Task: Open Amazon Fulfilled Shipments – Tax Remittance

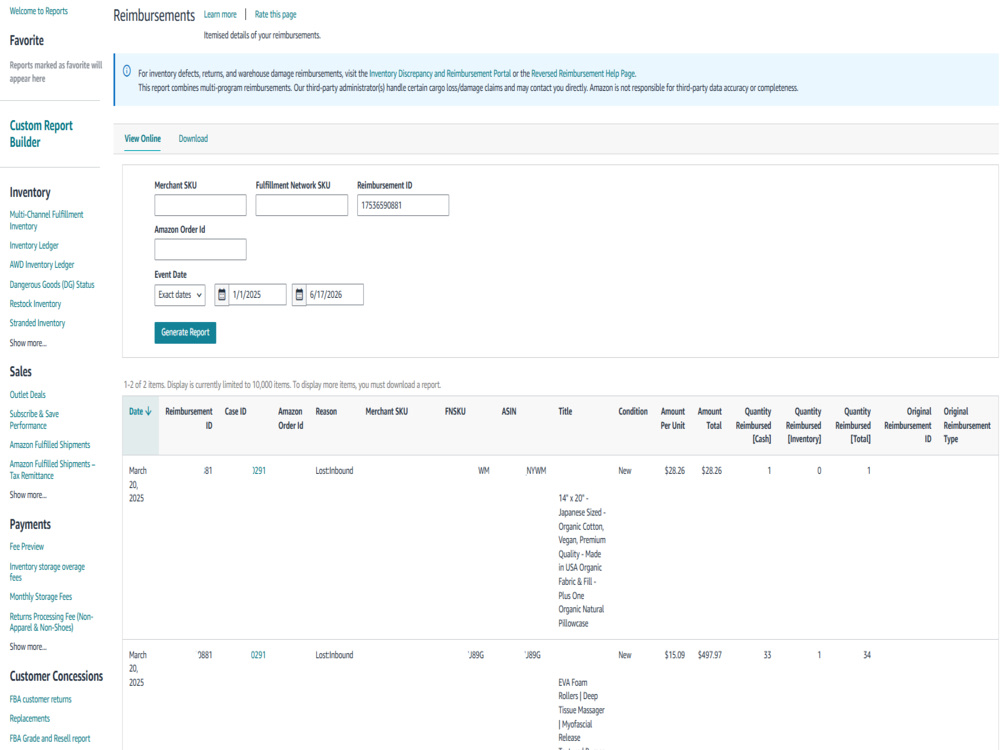Action: click(x=52, y=469)
